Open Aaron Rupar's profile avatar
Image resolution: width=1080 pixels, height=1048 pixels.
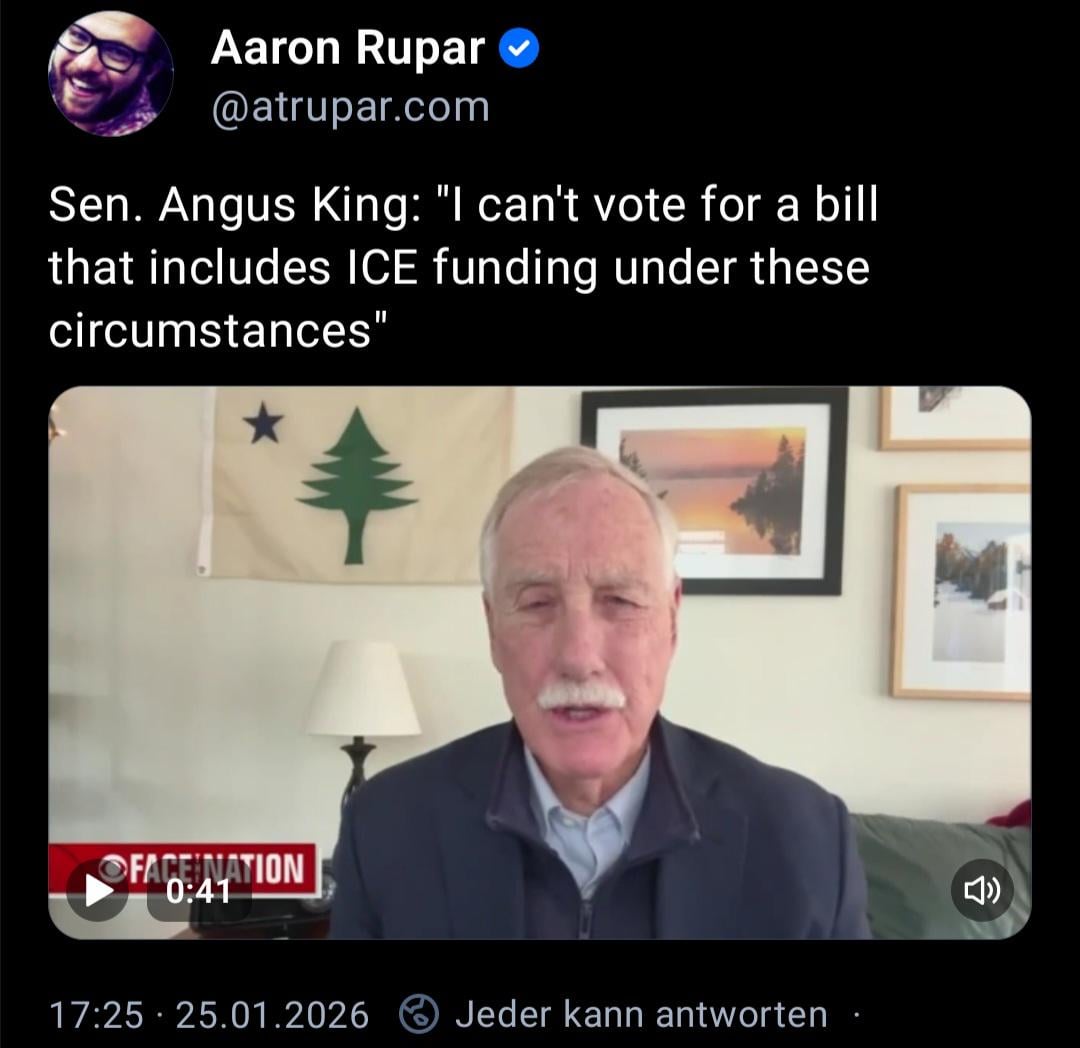tap(110, 74)
